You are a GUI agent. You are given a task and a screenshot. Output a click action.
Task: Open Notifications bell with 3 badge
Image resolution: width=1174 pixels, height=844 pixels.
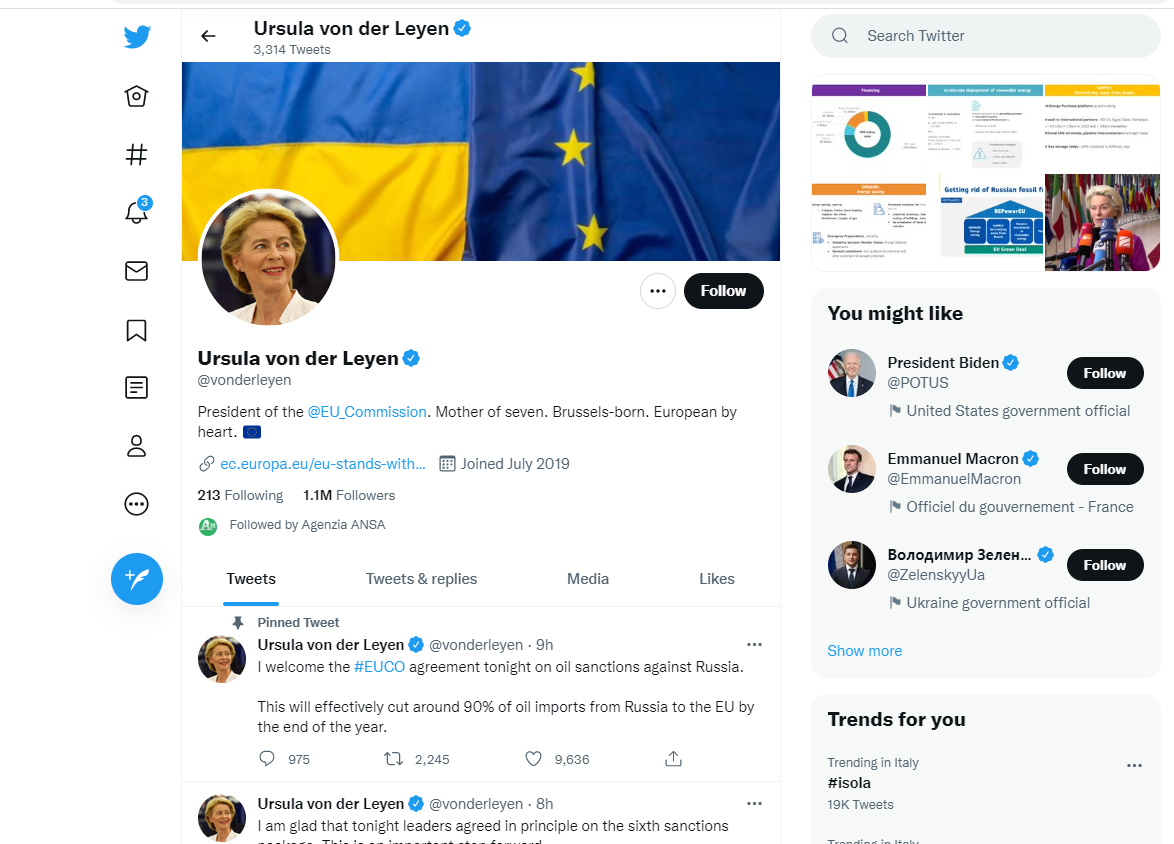pos(136,211)
